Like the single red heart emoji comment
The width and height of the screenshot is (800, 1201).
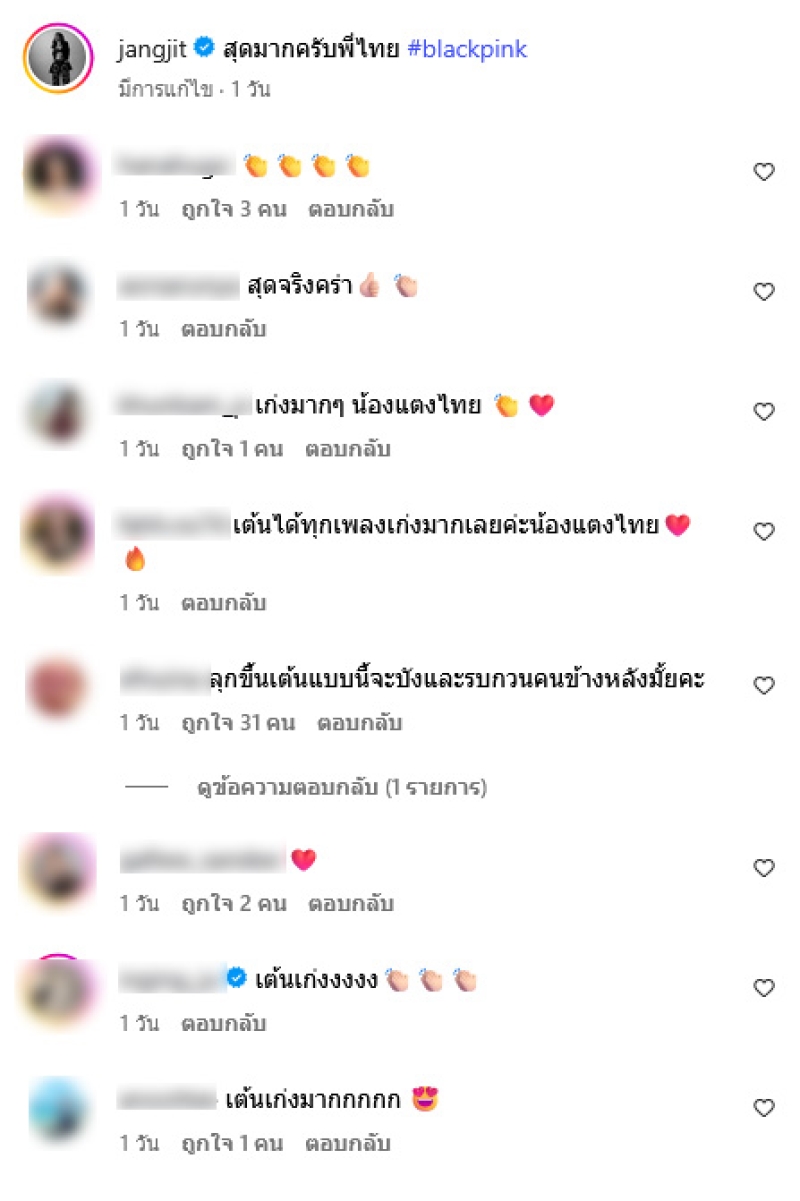pos(764,868)
